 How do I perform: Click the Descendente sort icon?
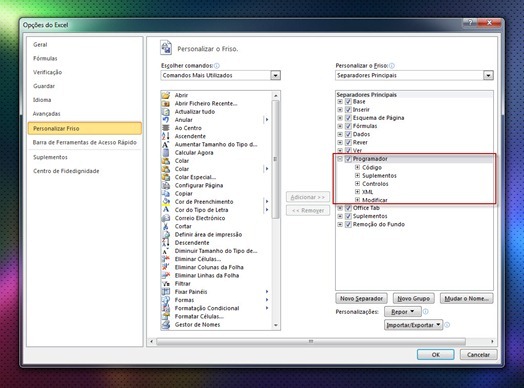click(166, 243)
